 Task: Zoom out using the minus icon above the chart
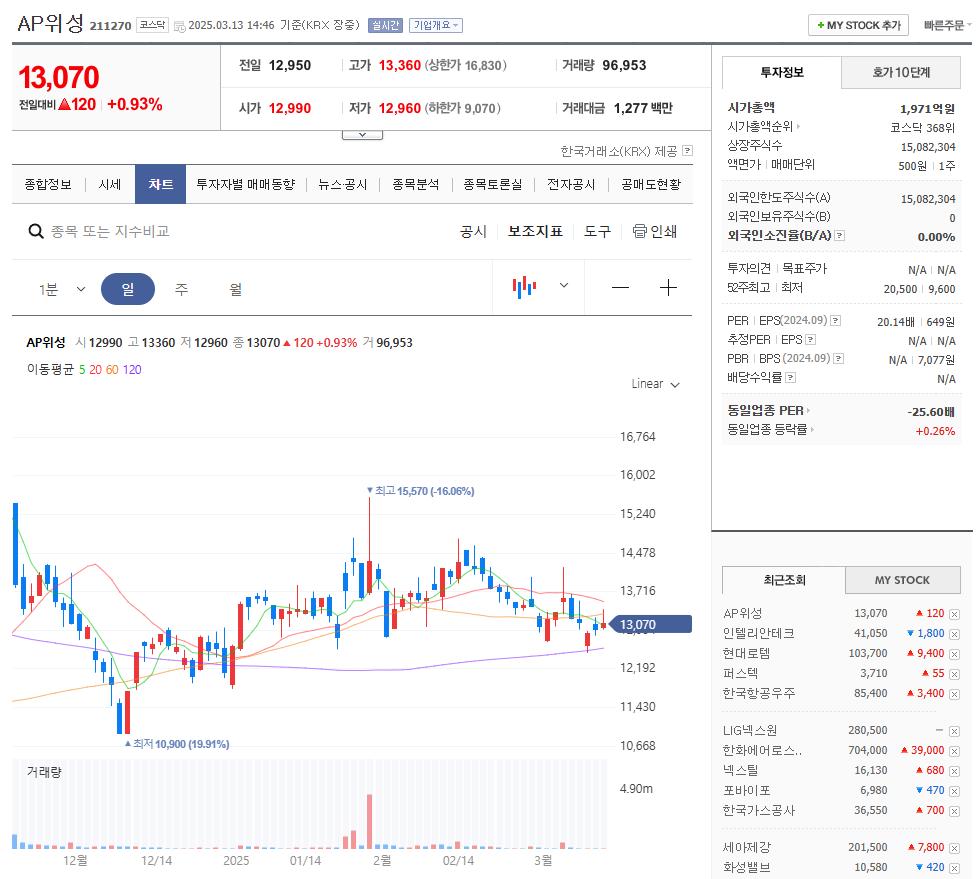click(620, 287)
